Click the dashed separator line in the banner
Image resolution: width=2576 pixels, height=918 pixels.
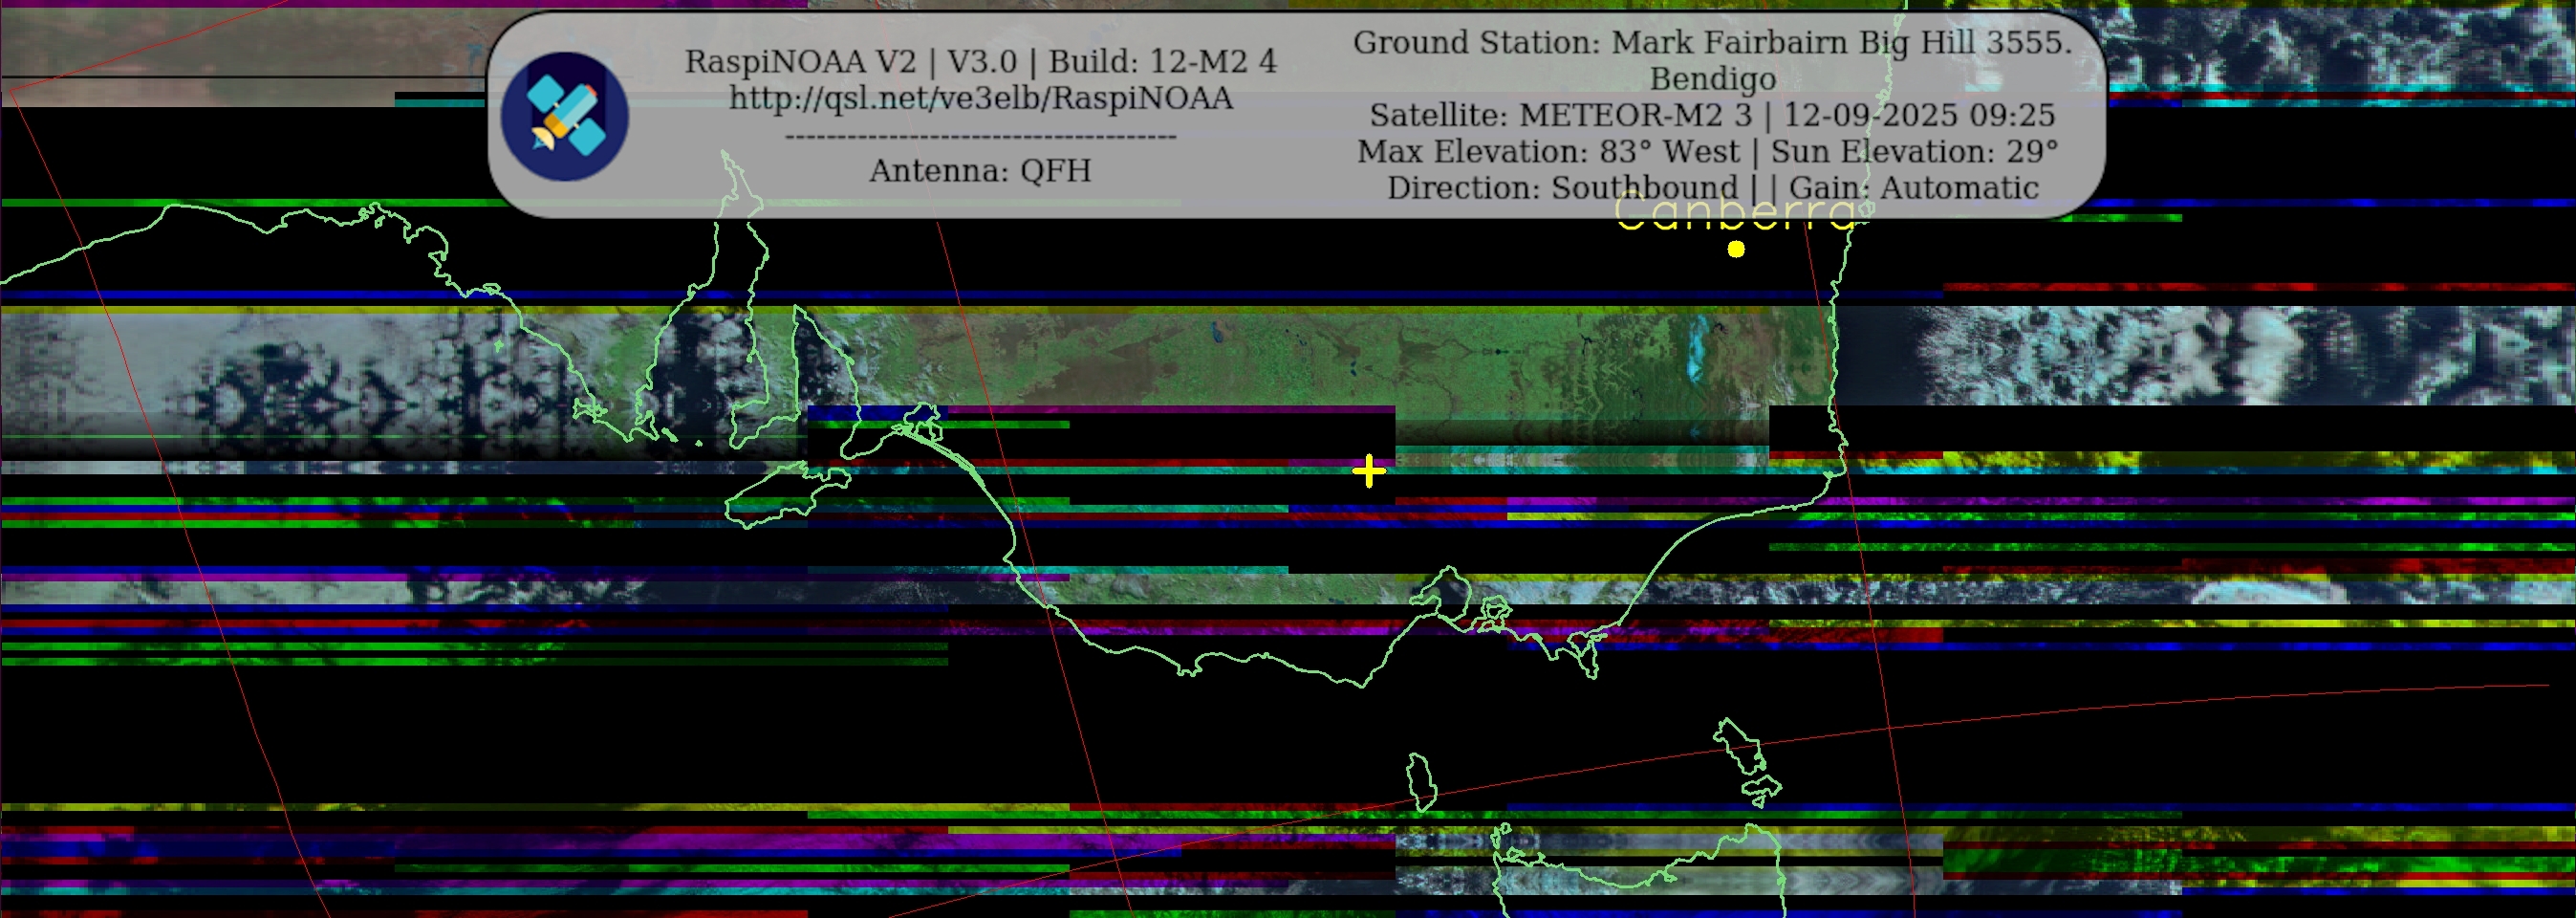coord(980,136)
